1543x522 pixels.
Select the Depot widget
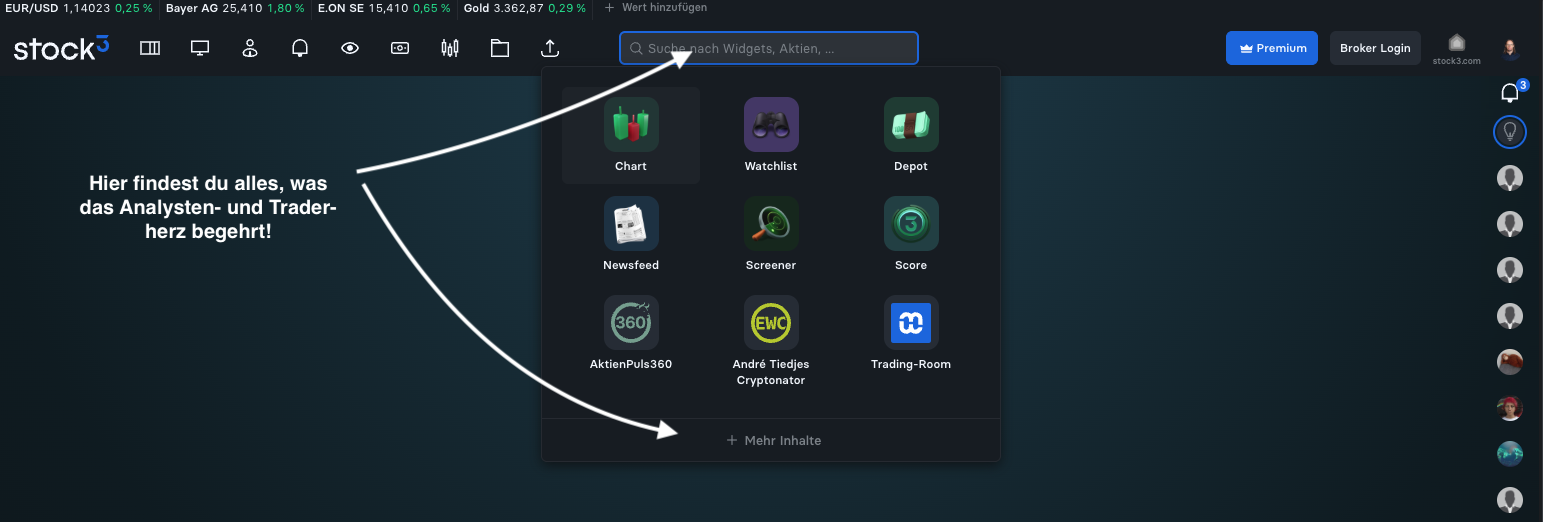(911, 135)
